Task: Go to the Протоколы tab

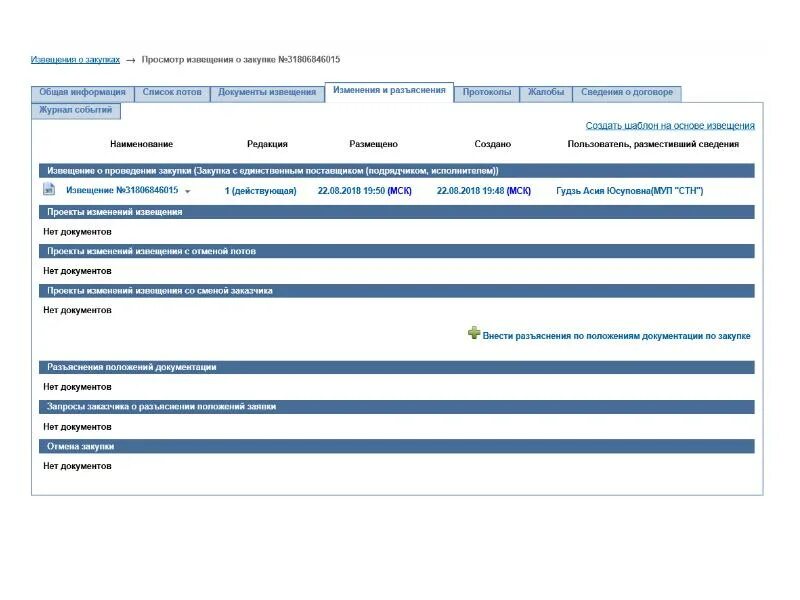Action: point(487,92)
